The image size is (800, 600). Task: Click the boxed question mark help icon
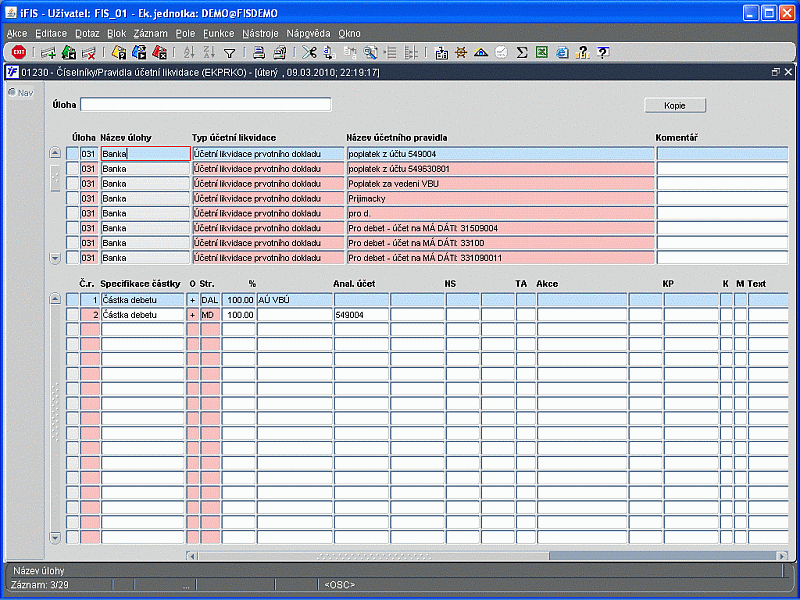click(603, 52)
